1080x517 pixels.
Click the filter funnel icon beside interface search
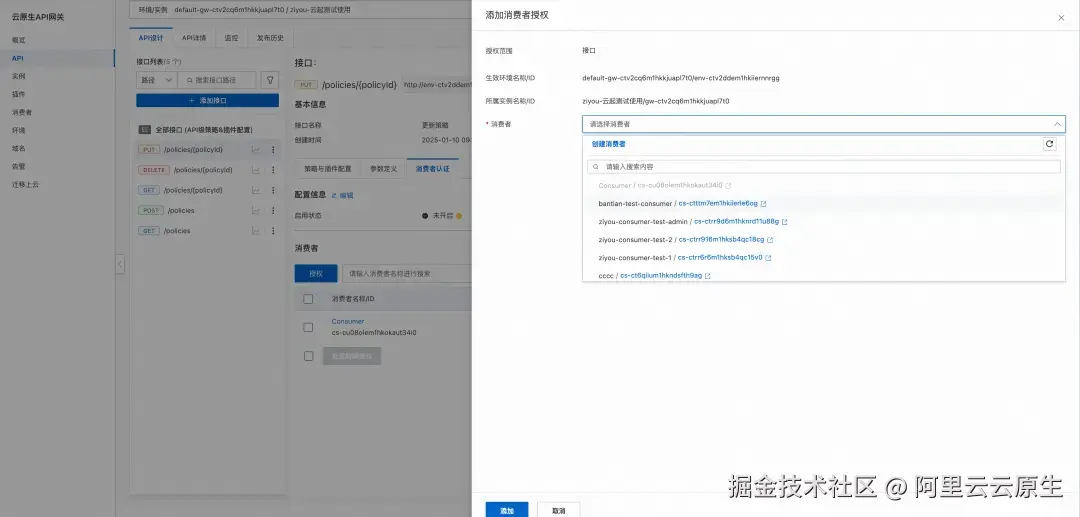(271, 80)
